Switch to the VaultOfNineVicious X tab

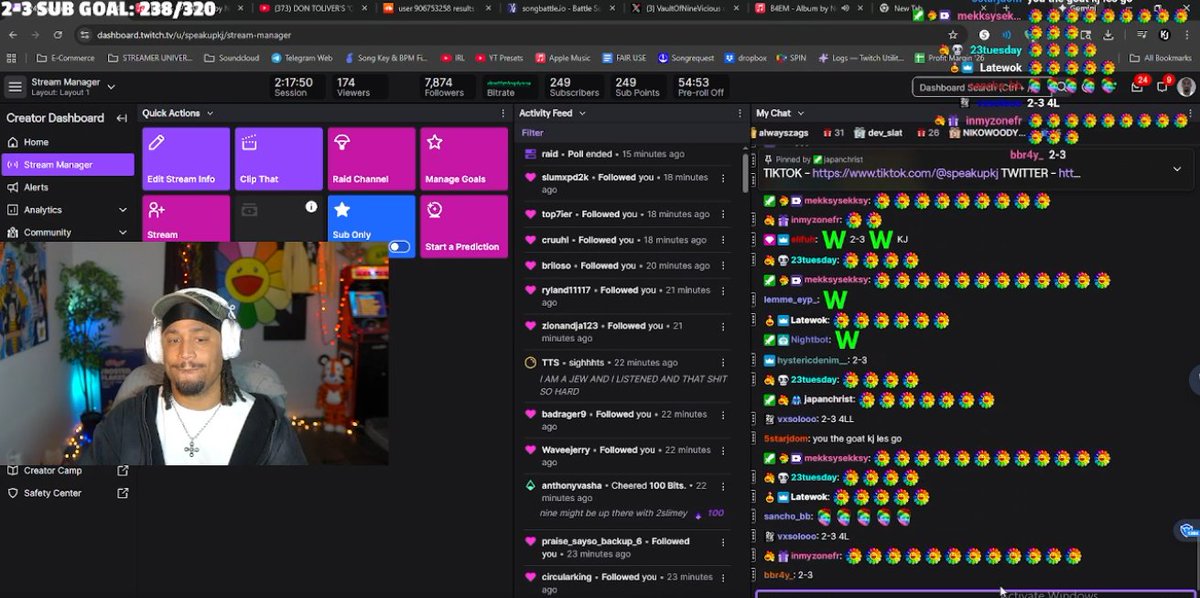tap(684, 8)
